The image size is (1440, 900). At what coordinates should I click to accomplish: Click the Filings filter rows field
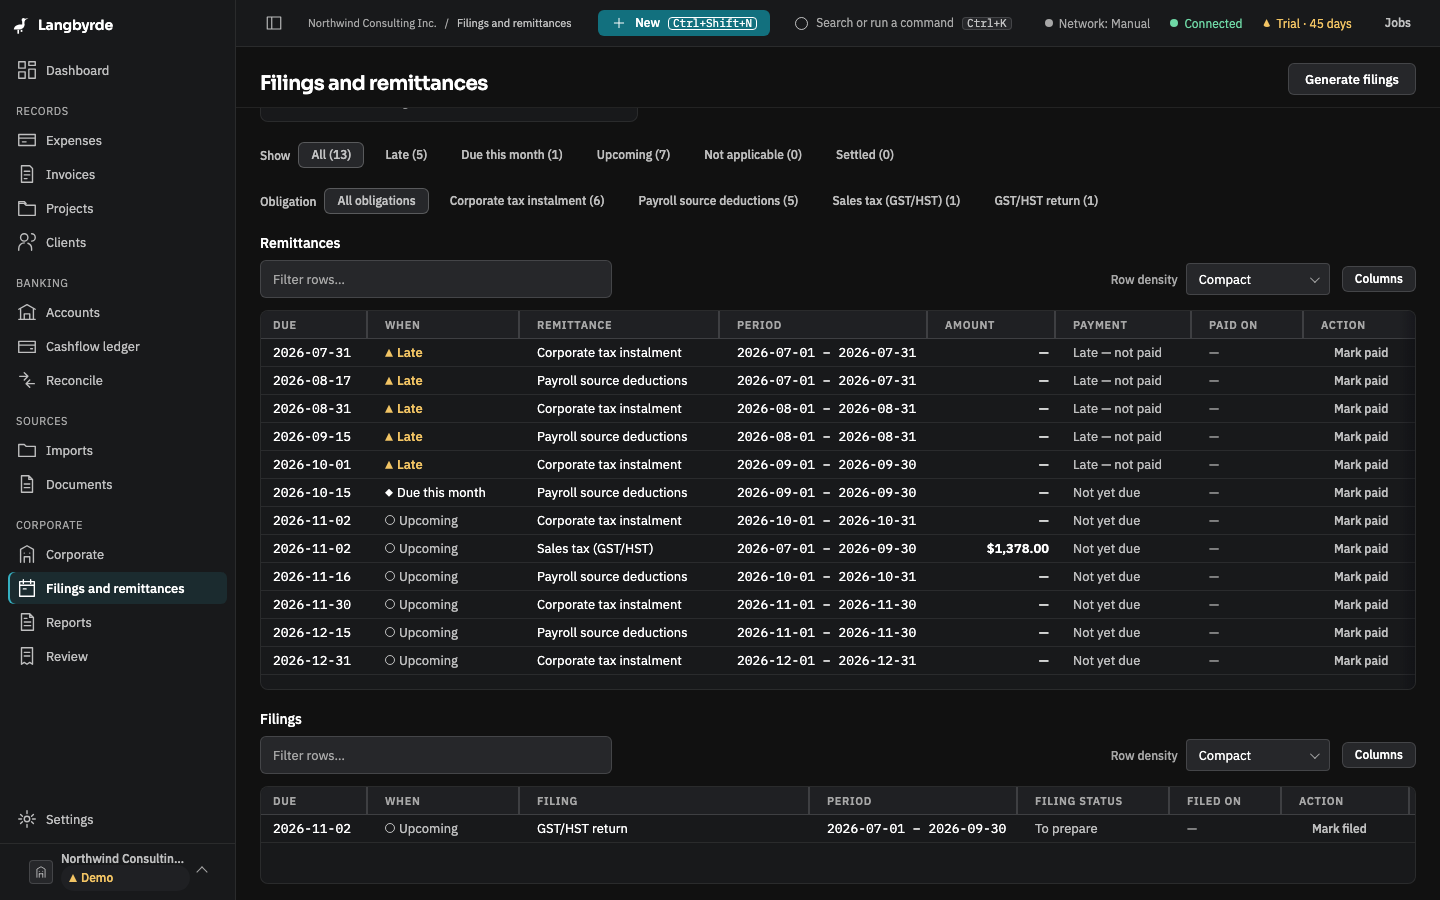coord(436,755)
